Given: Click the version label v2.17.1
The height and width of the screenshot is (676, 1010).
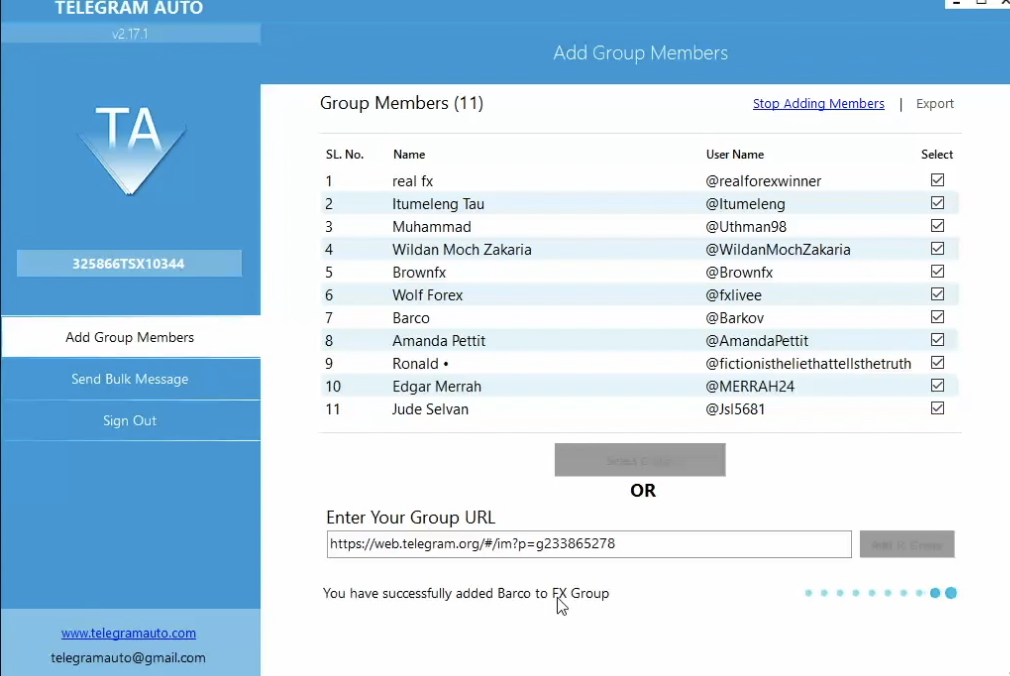Looking at the screenshot, I should pos(130,34).
